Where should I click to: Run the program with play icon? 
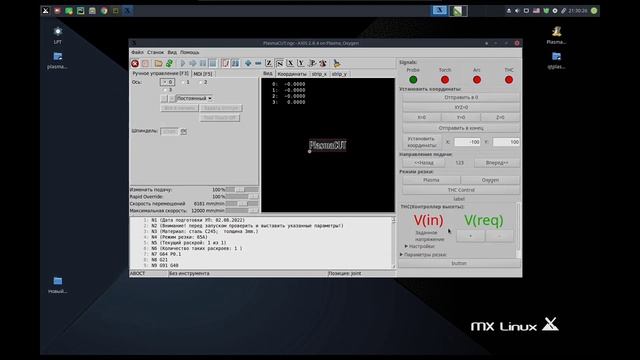tap(182, 63)
